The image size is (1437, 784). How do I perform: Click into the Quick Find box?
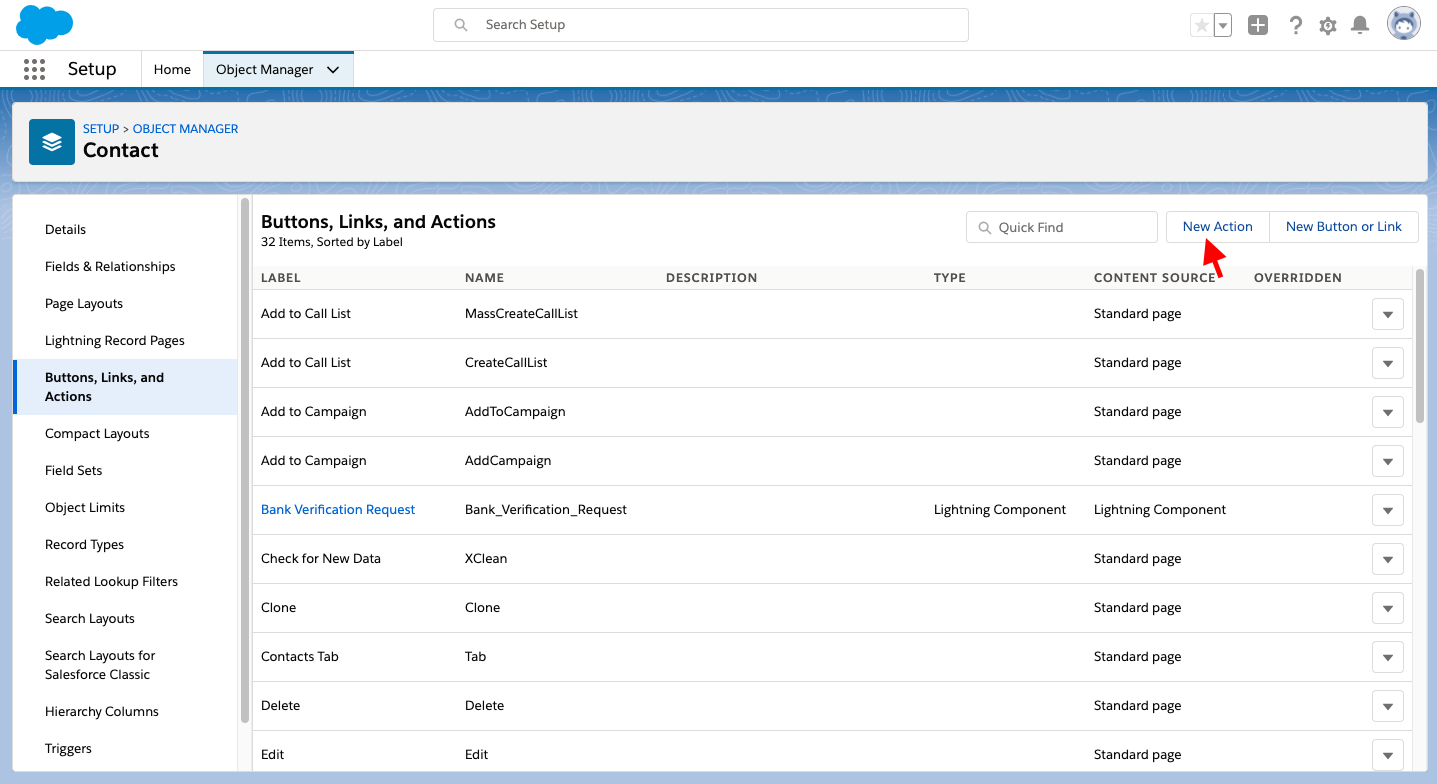click(1061, 227)
